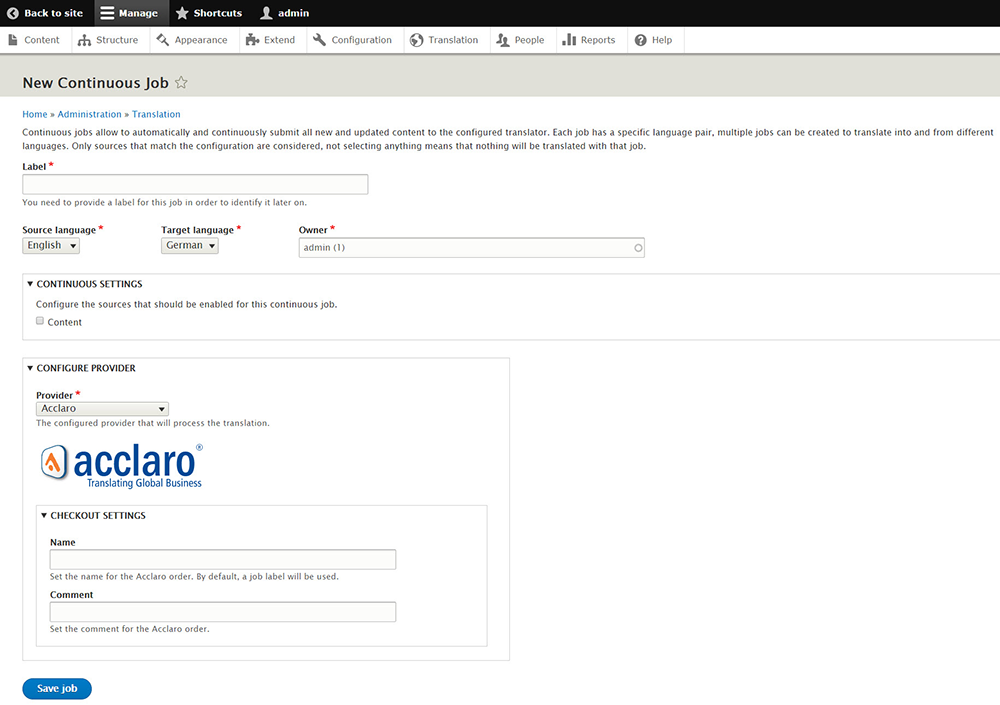Open the Target language dropdown
This screenshot has height=705, width=1000.
pyautogui.click(x=189, y=245)
